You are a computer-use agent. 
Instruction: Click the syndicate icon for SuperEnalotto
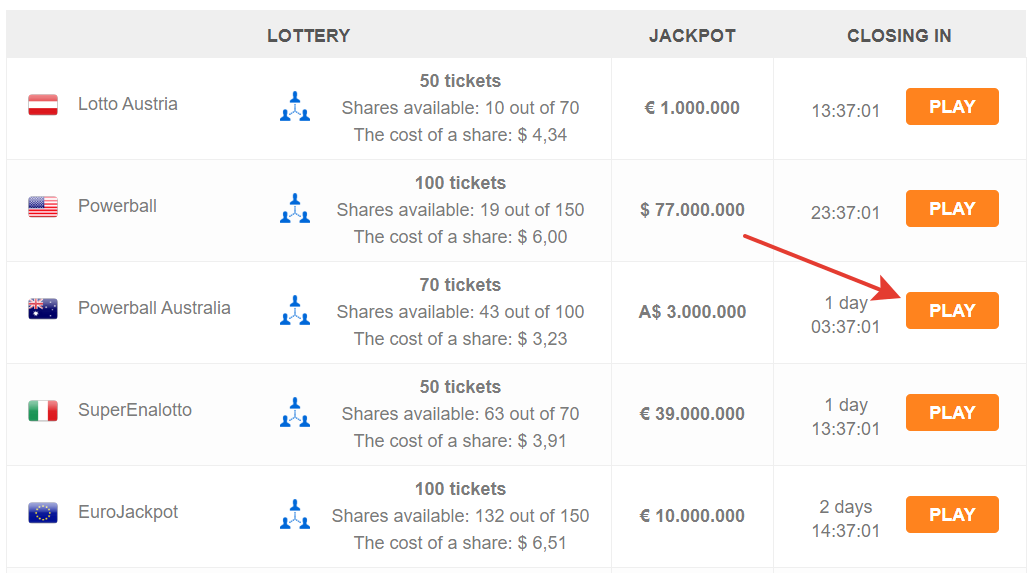295,412
